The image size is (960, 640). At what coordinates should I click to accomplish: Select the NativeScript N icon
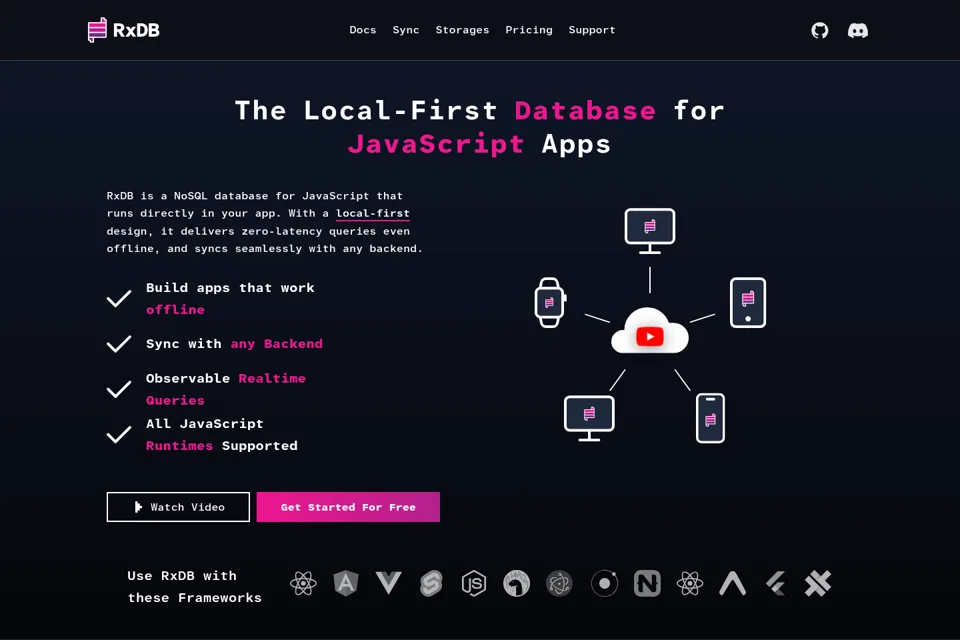[x=647, y=583]
